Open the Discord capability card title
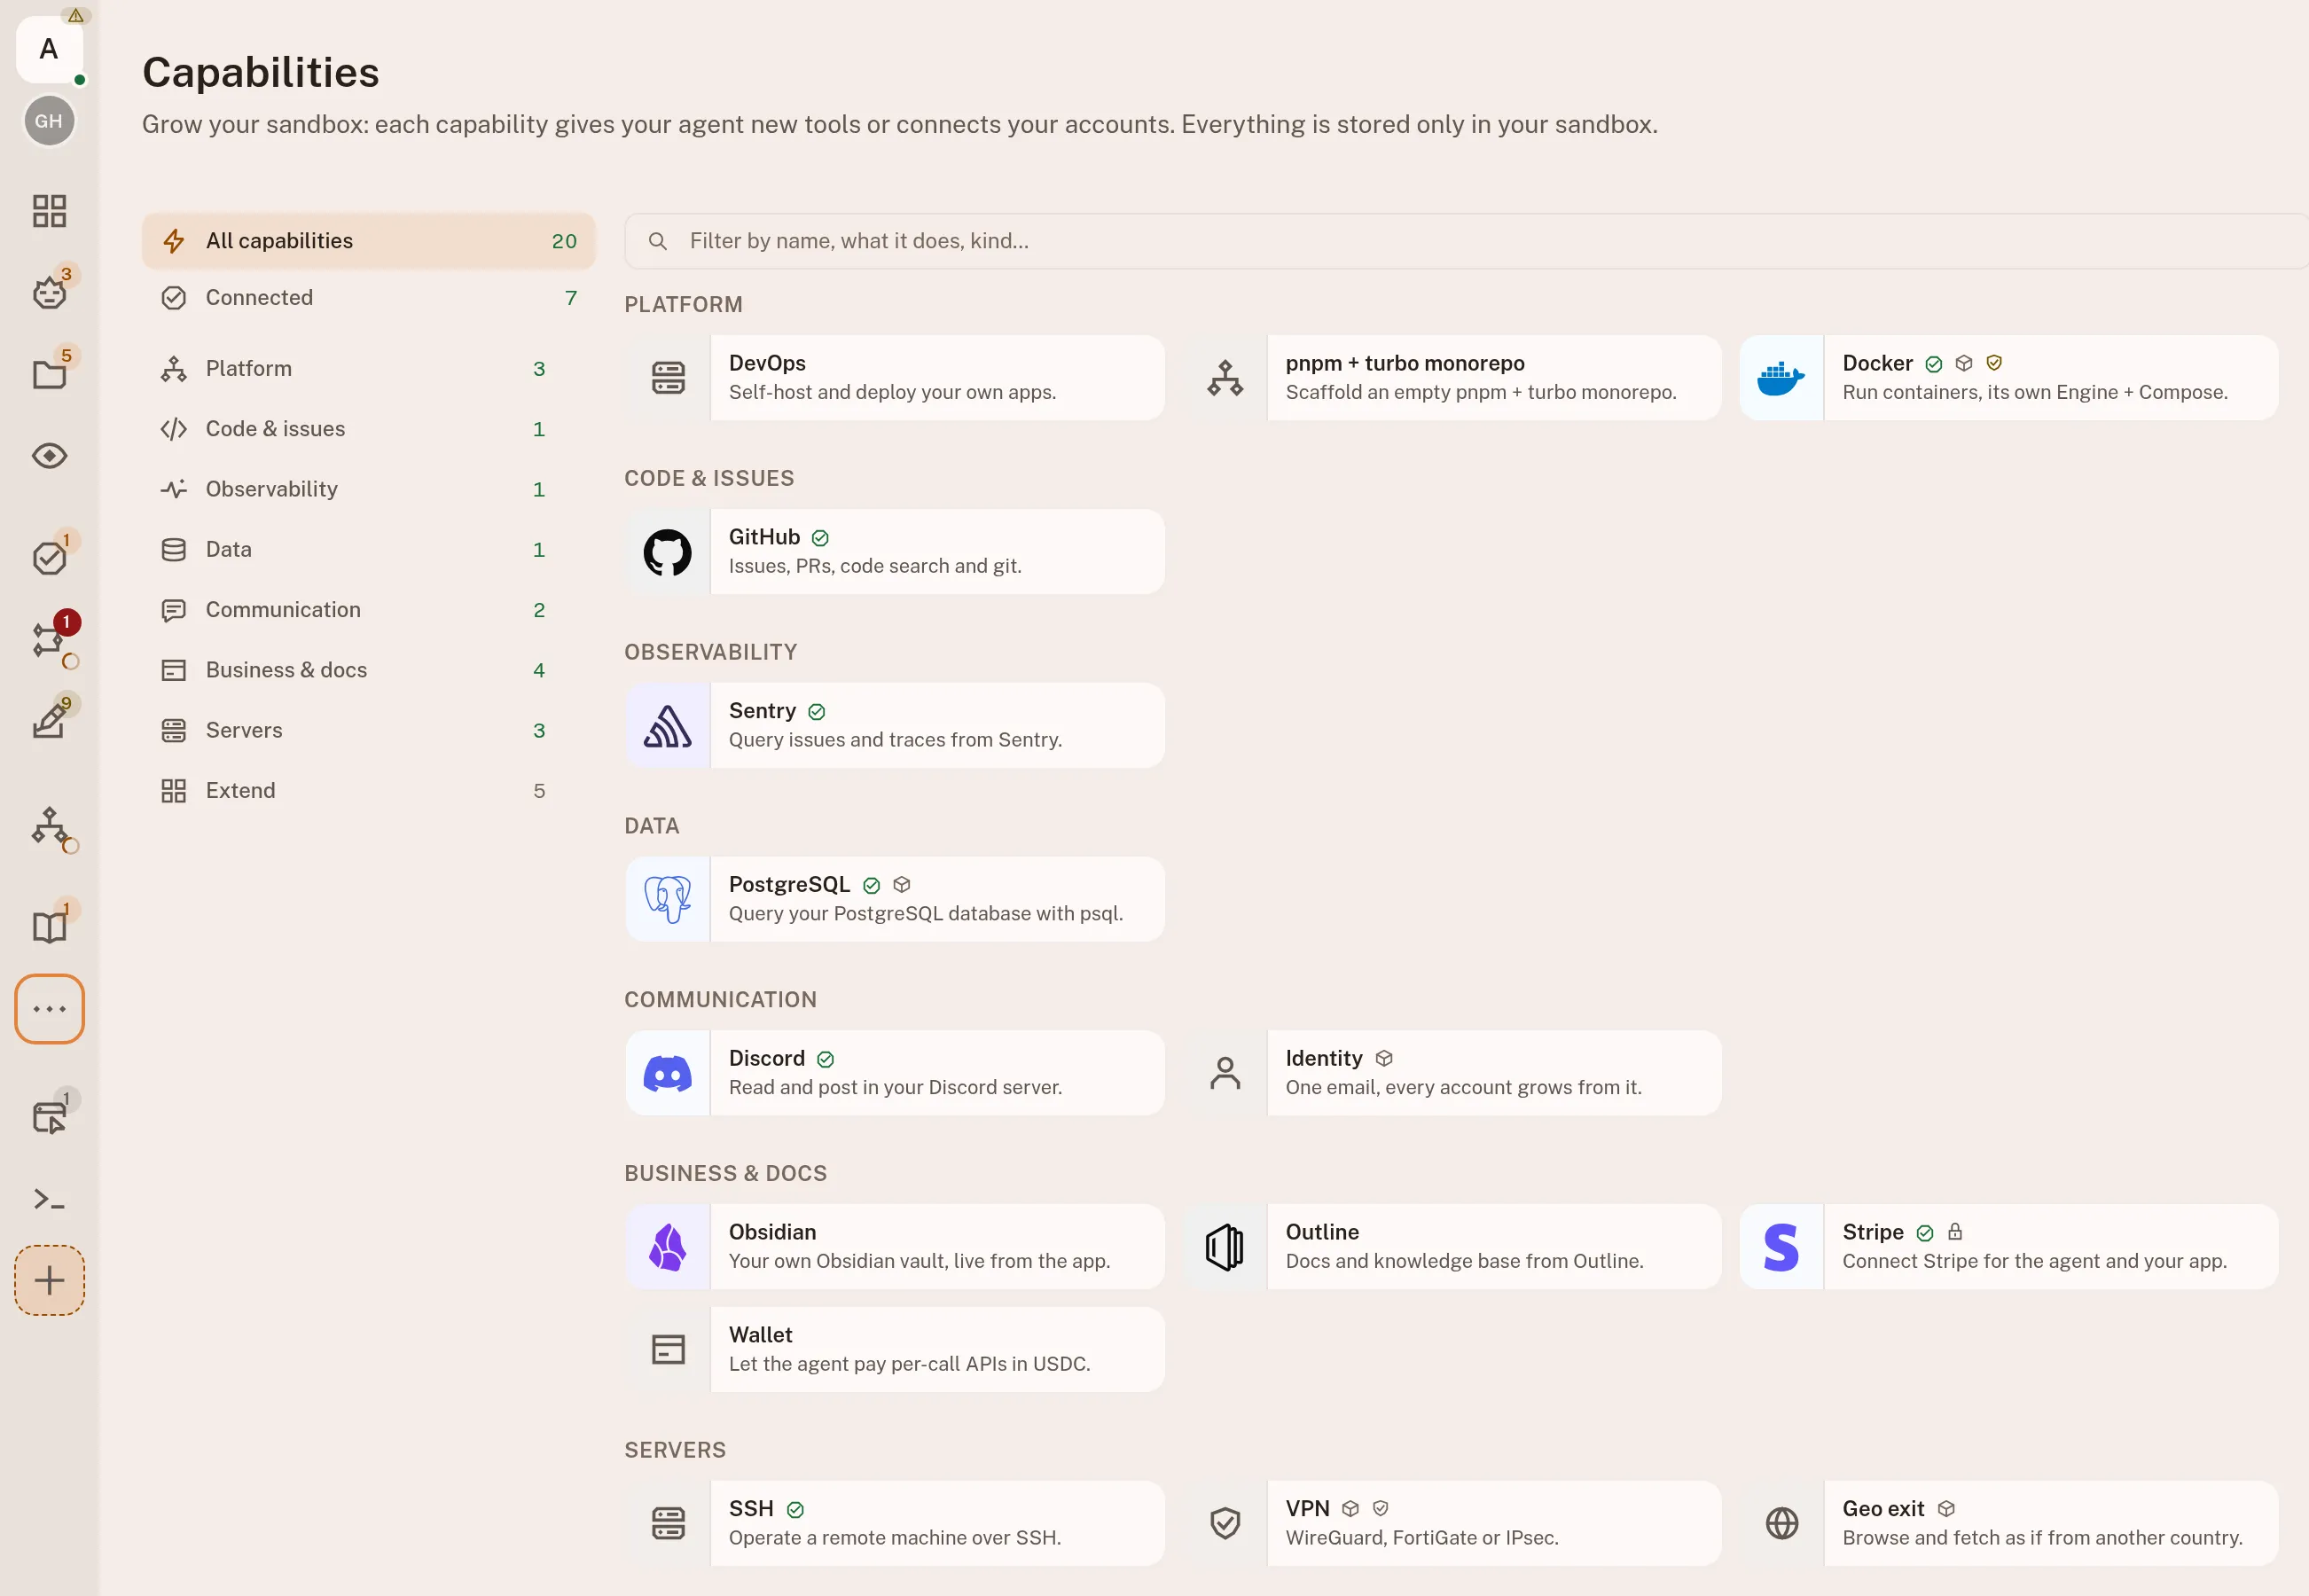The width and height of the screenshot is (2309, 1596). click(766, 1058)
